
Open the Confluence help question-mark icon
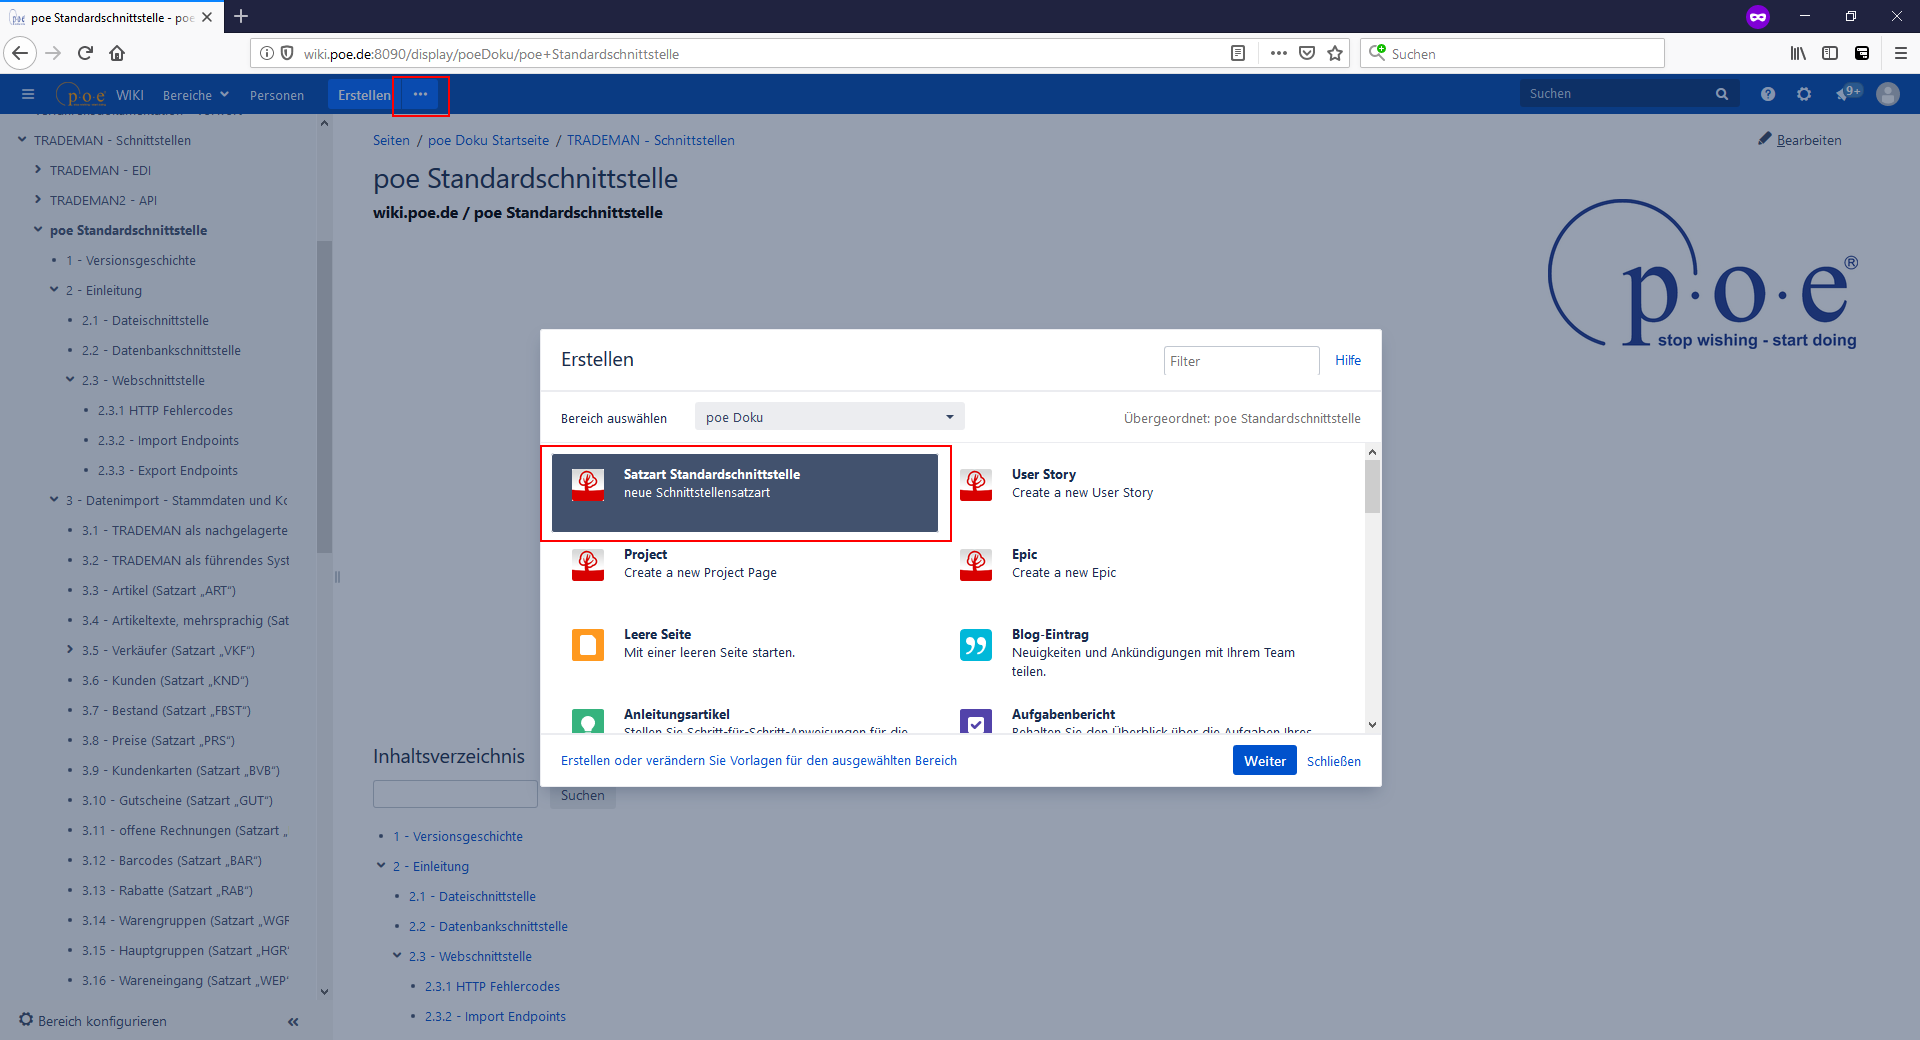pyautogui.click(x=1768, y=94)
